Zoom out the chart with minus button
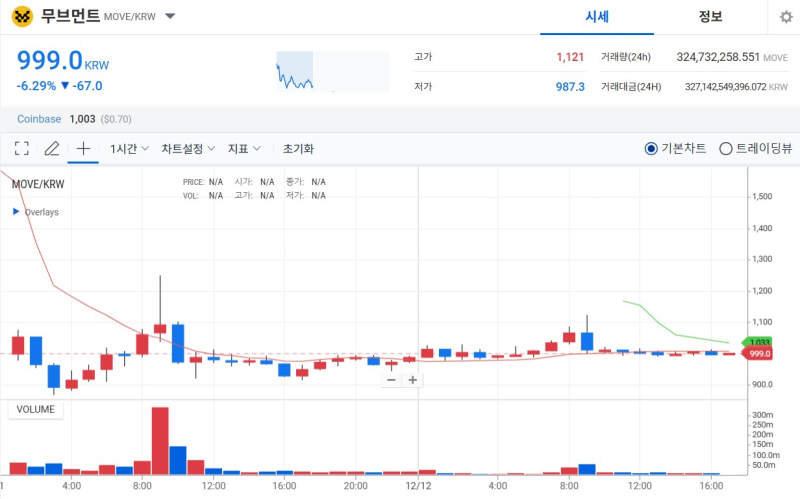This screenshot has height=499, width=800. click(391, 380)
